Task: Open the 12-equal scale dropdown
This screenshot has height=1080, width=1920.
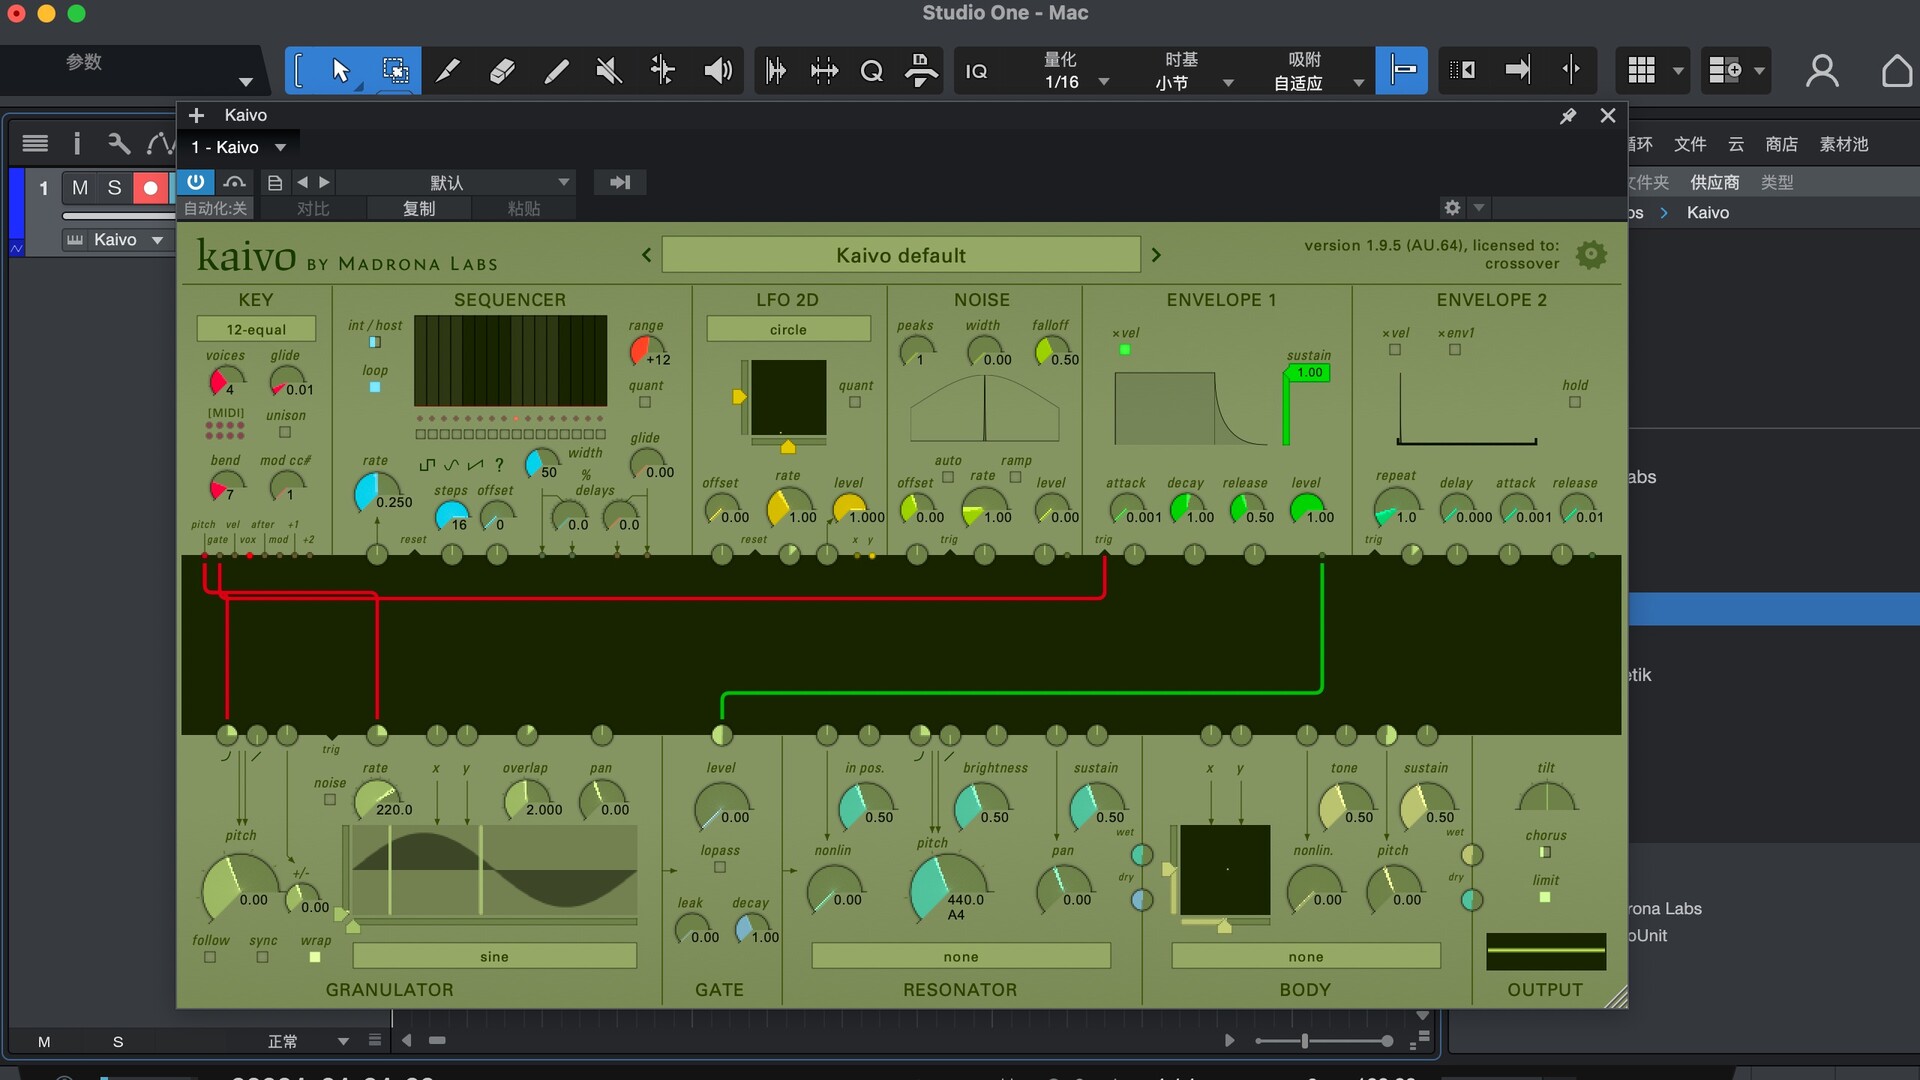Action: [256, 329]
